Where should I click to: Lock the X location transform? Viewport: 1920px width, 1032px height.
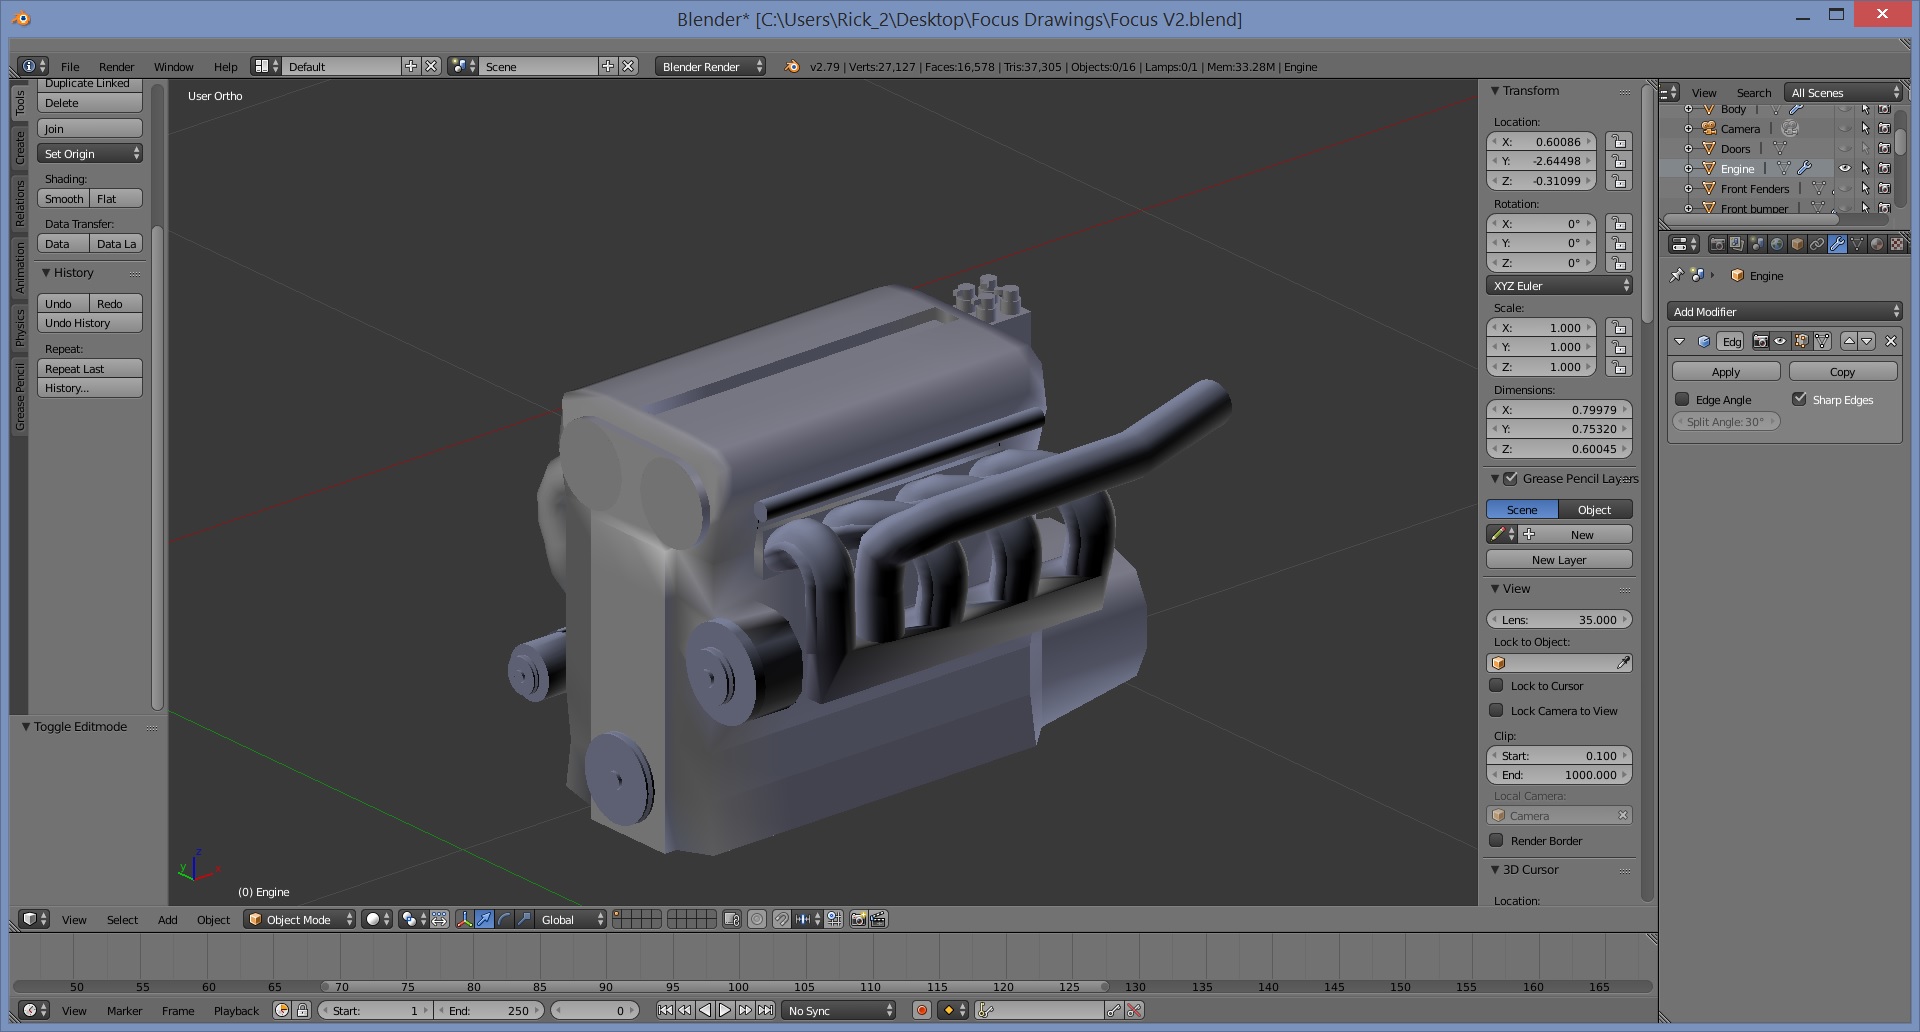pyautogui.click(x=1618, y=142)
